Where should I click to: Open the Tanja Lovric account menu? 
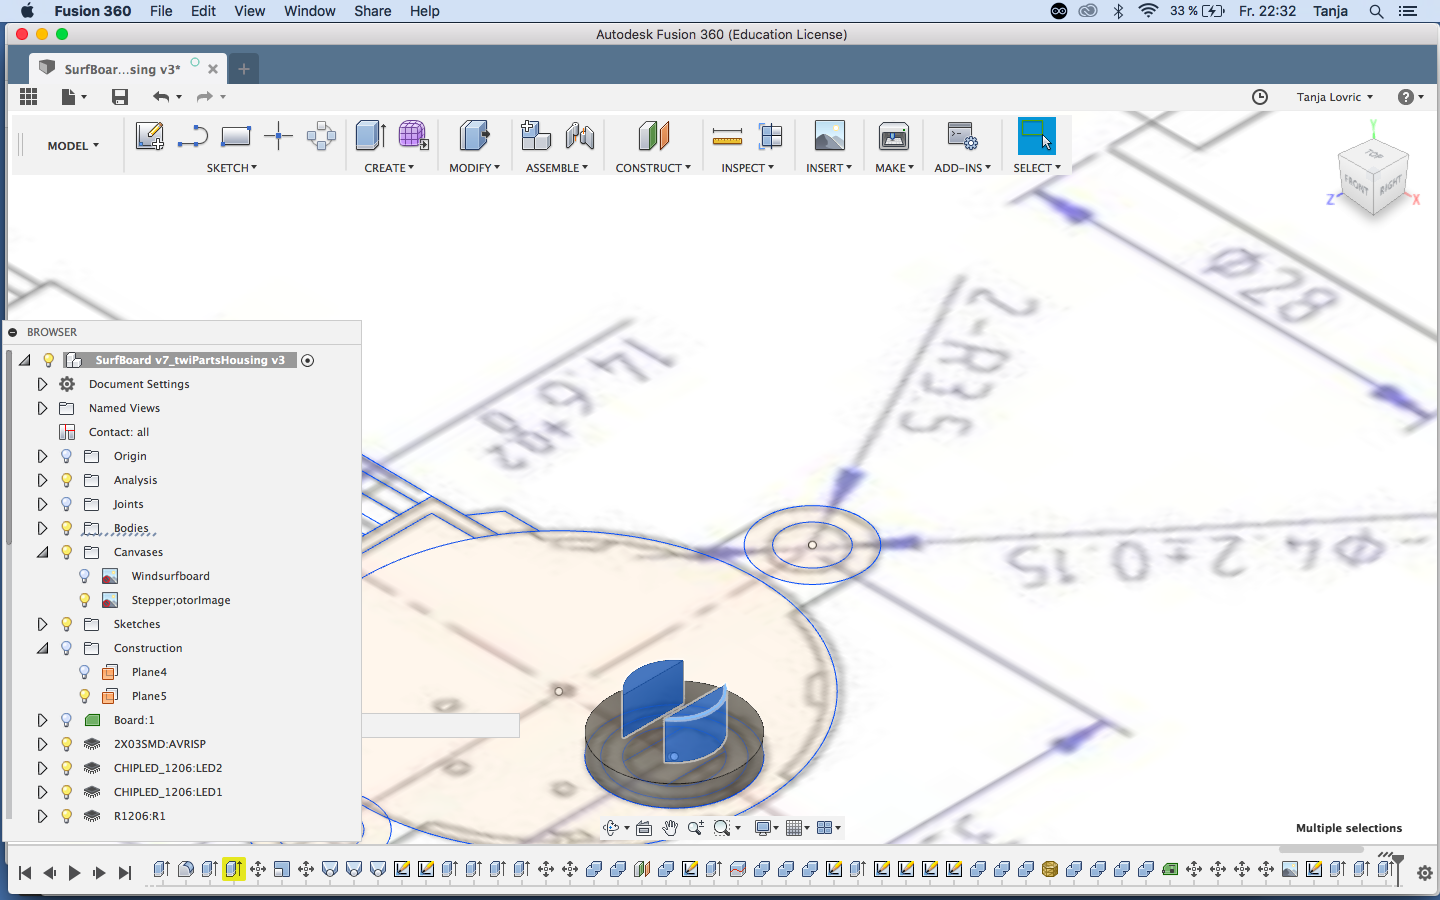[x=1335, y=97]
